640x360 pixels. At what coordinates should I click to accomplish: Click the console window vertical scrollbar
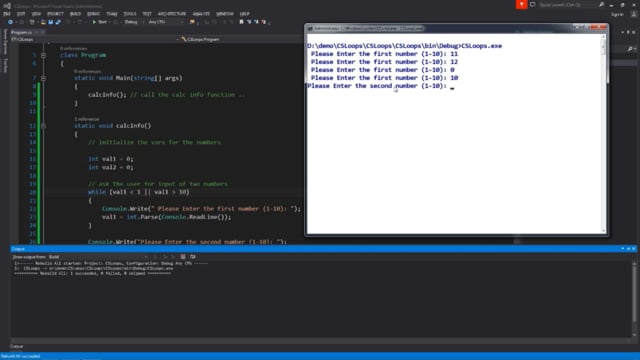pyautogui.click(x=604, y=134)
